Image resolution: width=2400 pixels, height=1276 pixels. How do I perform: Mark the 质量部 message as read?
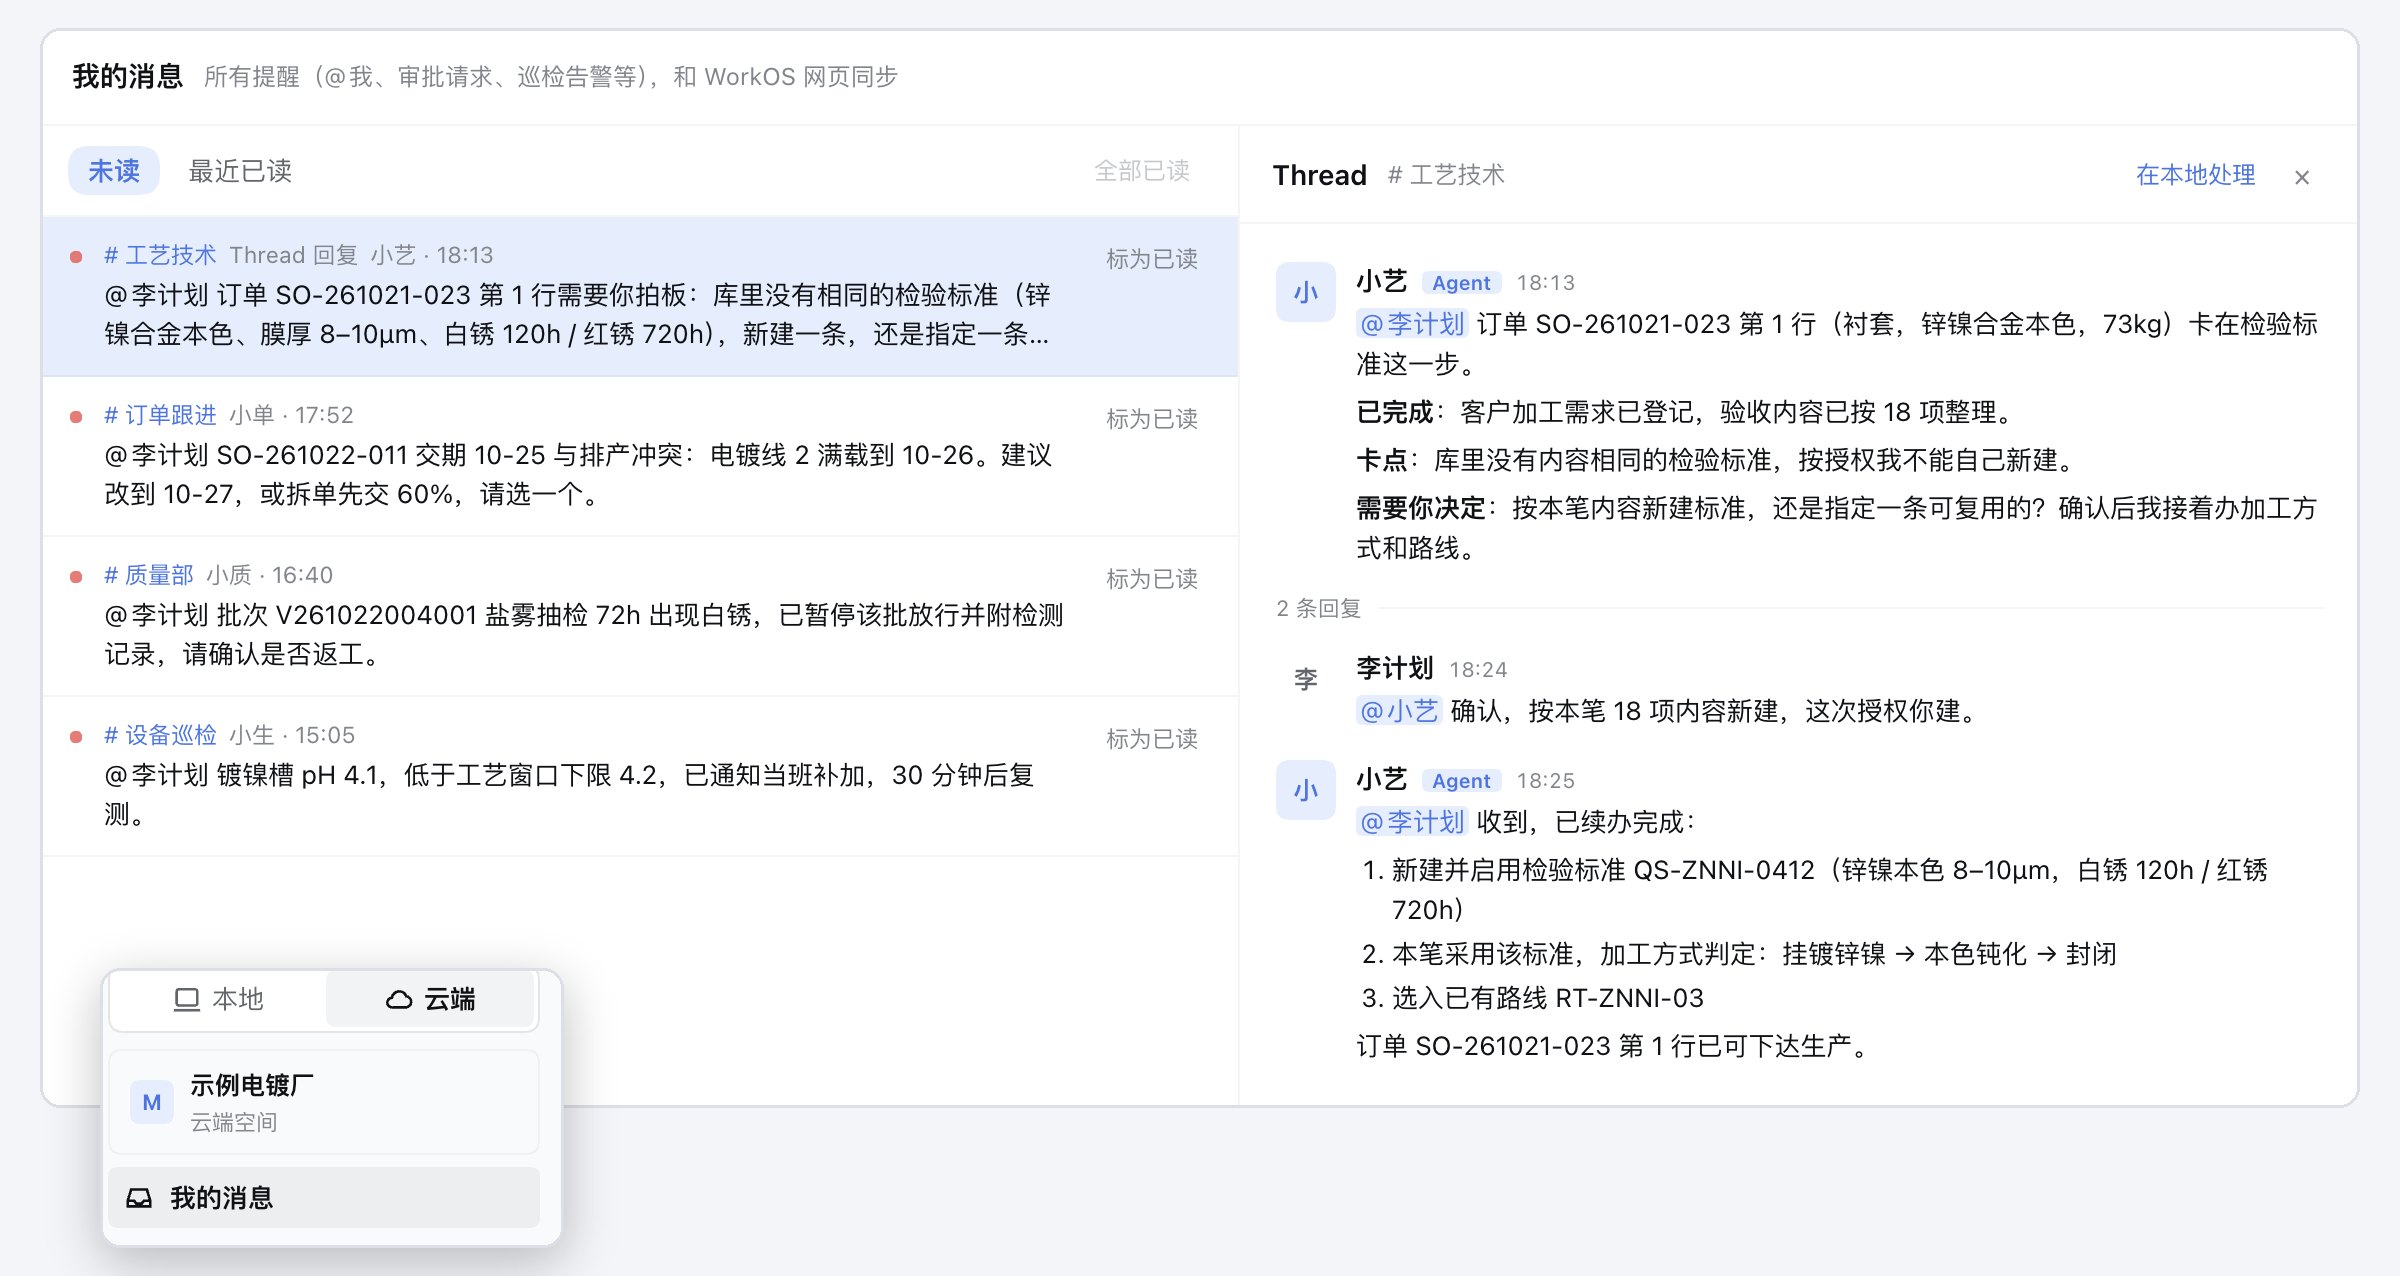(1151, 579)
